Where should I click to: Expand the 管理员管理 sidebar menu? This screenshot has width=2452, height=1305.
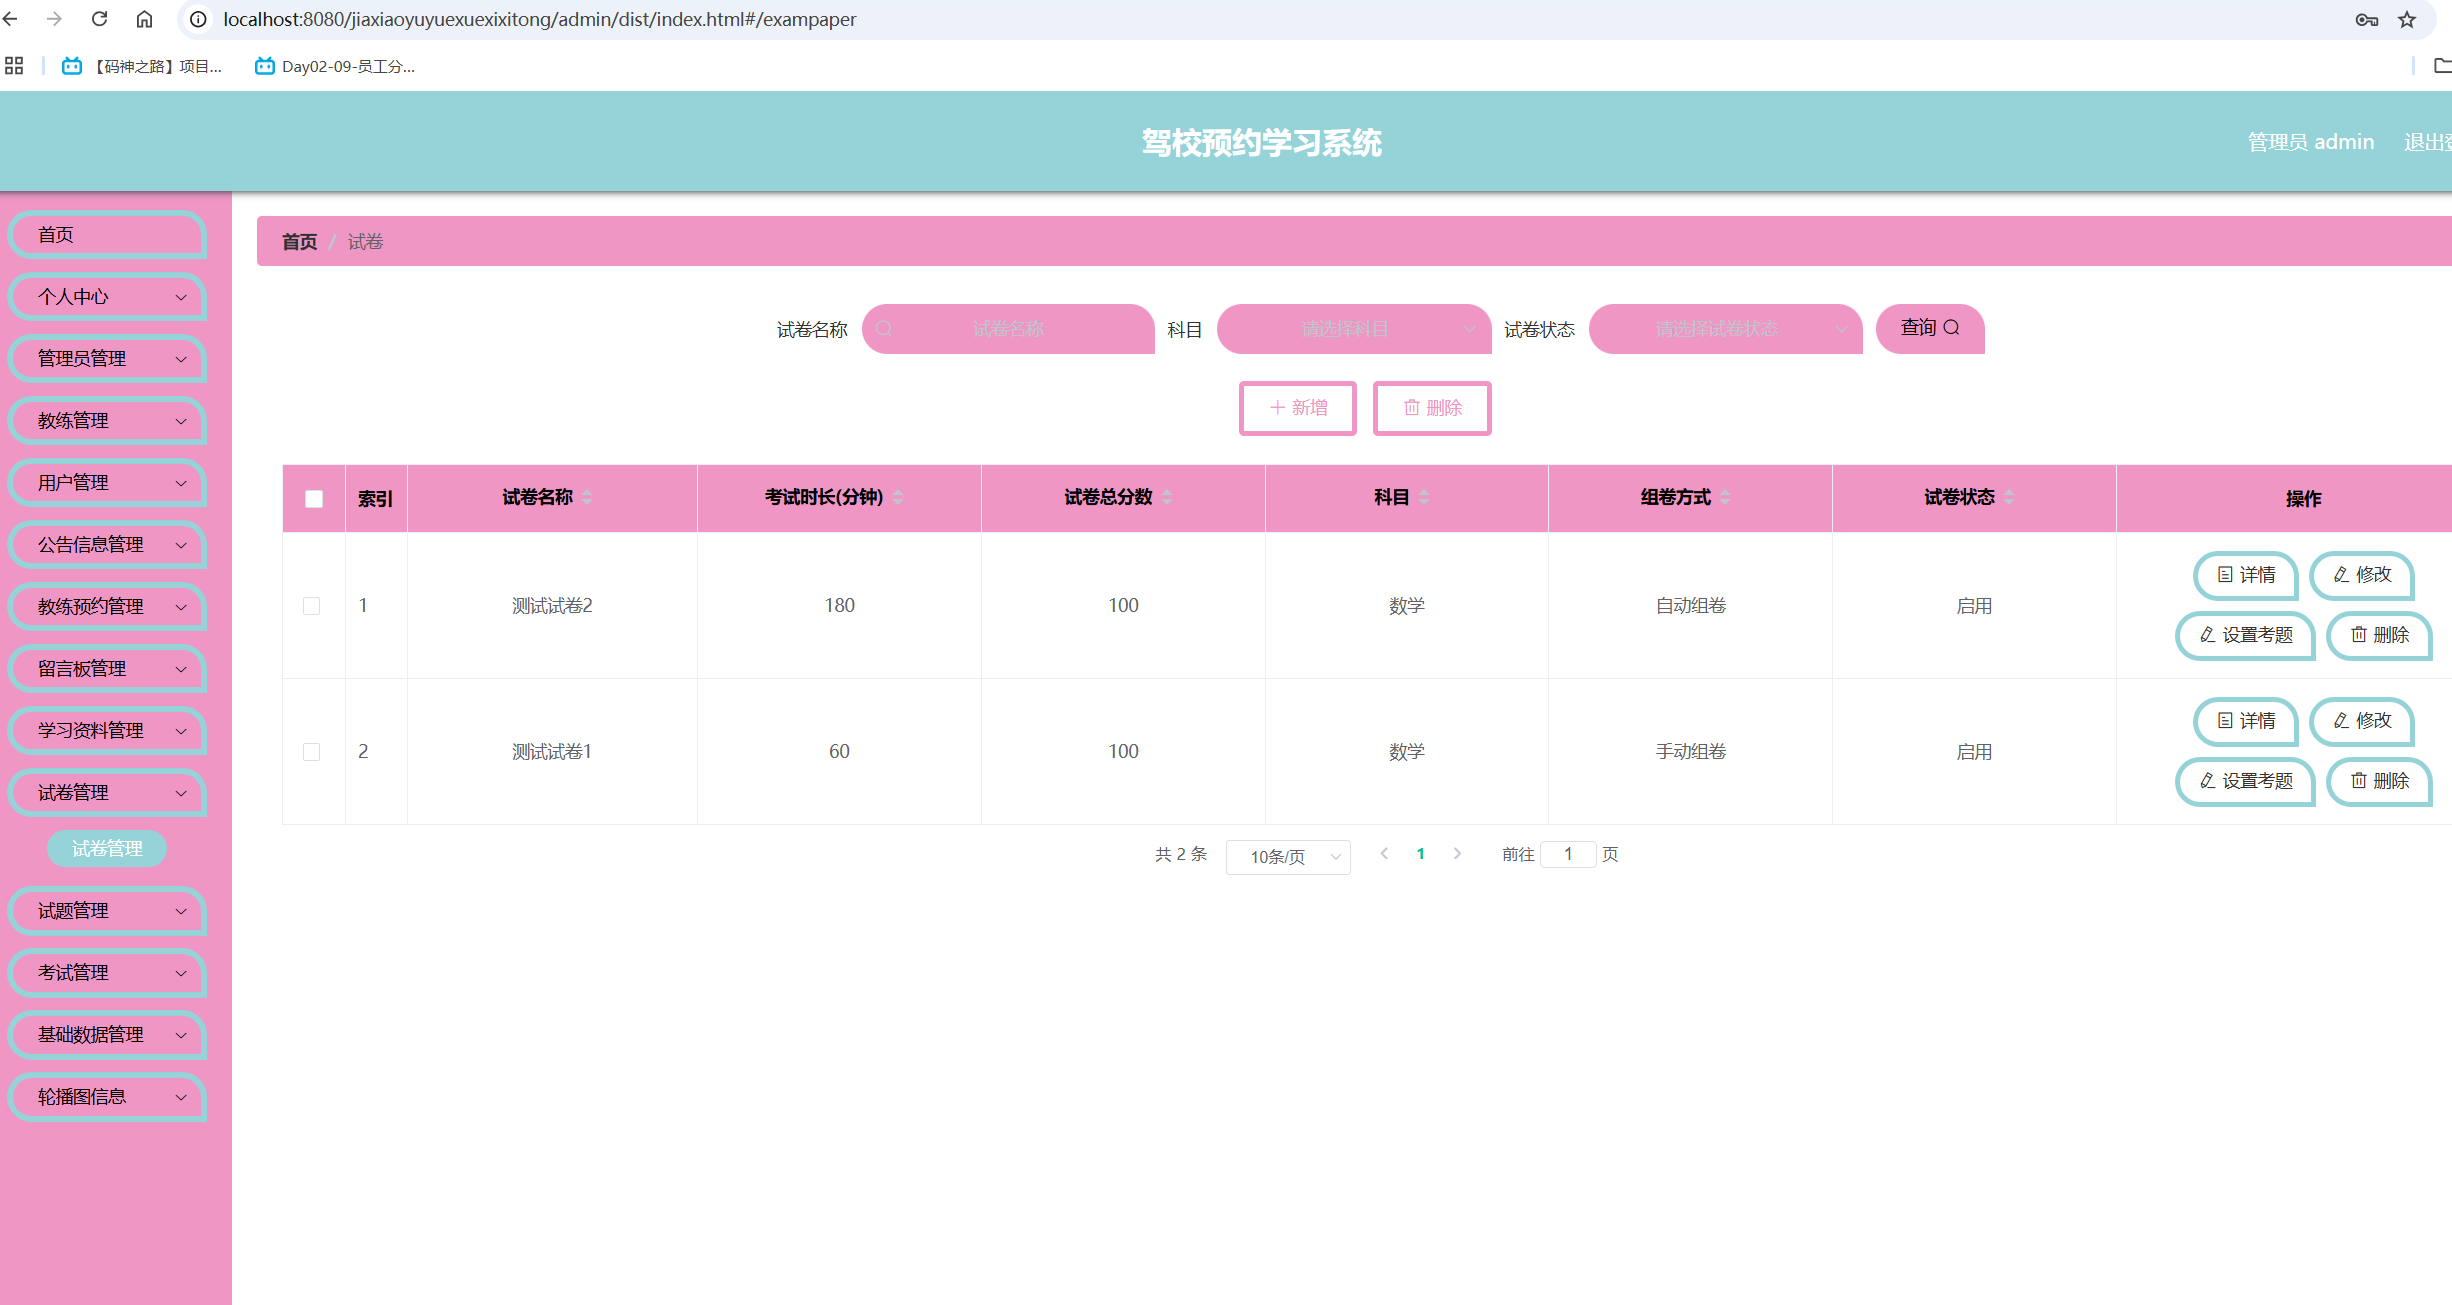pyautogui.click(x=107, y=359)
